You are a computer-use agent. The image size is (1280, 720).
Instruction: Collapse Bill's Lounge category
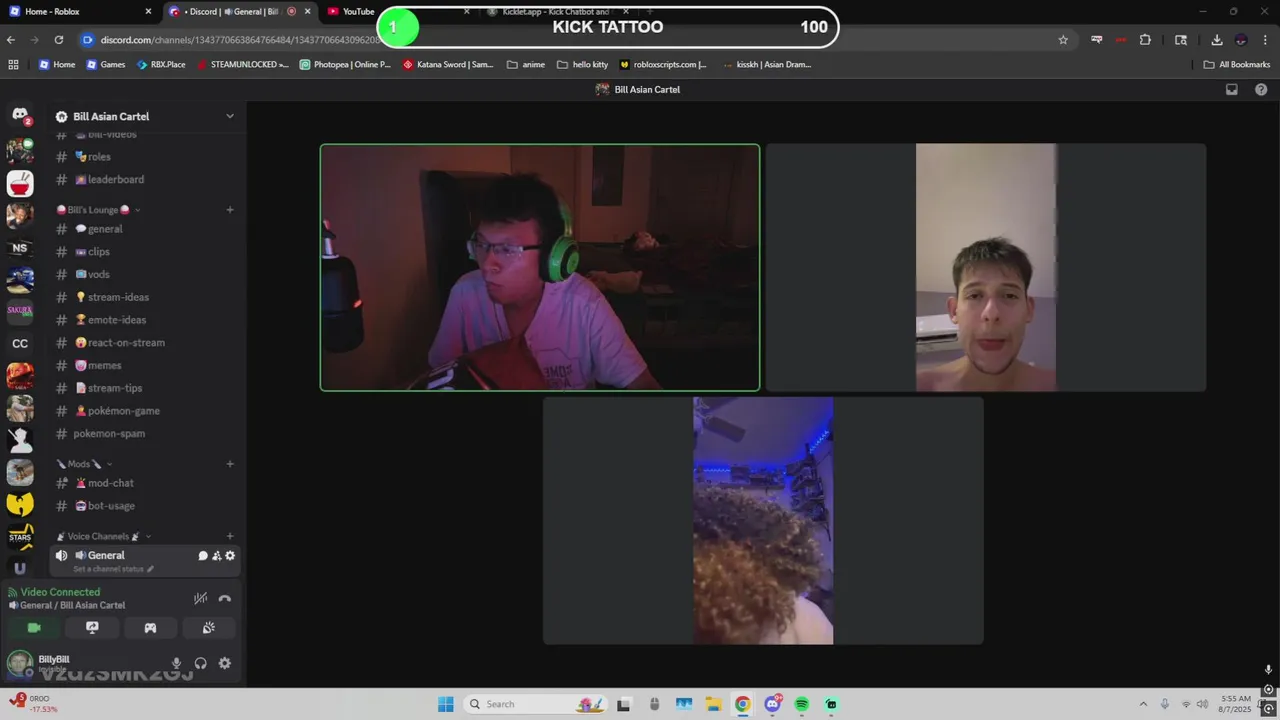coord(98,210)
